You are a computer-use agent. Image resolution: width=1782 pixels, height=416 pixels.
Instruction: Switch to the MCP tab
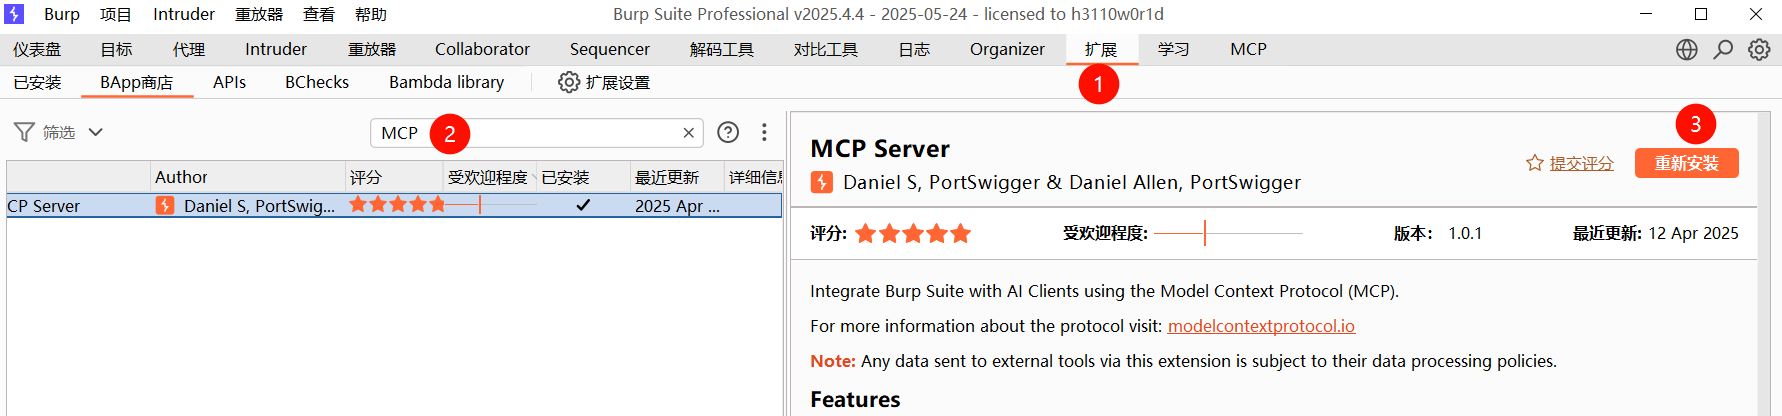pos(1249,49)
